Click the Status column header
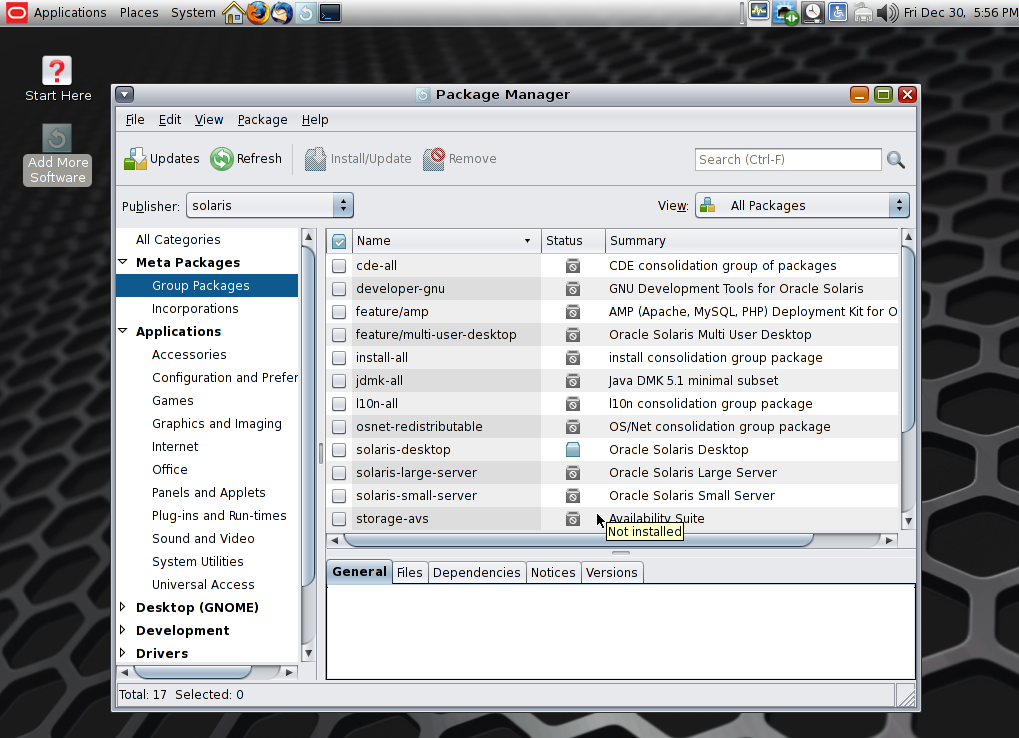This screenshot has width=1019, height=738. click(573, 241)
